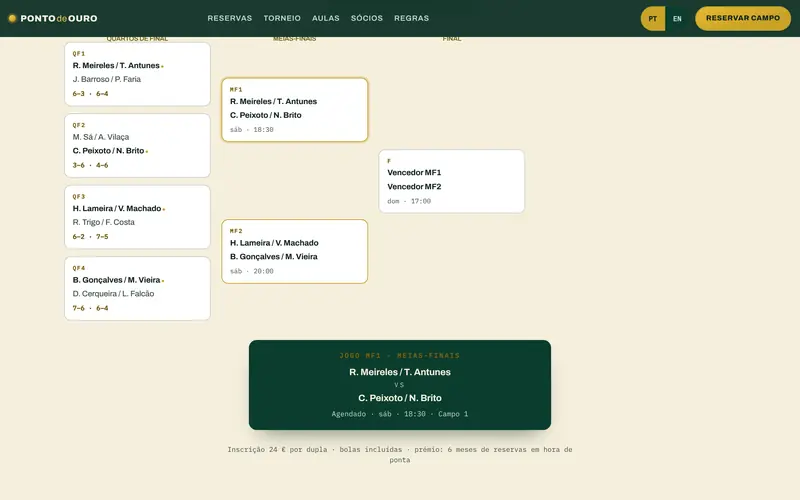Screen dimensions: 800x500
Task: Select the MF1 semi-final card
Action: click(x=294, y=110)
